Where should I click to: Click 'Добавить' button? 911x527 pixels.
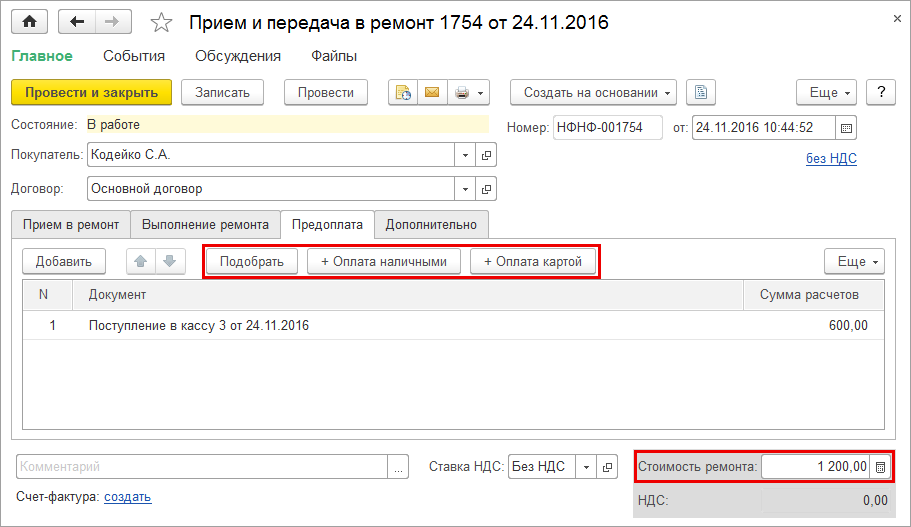point(64,261)
